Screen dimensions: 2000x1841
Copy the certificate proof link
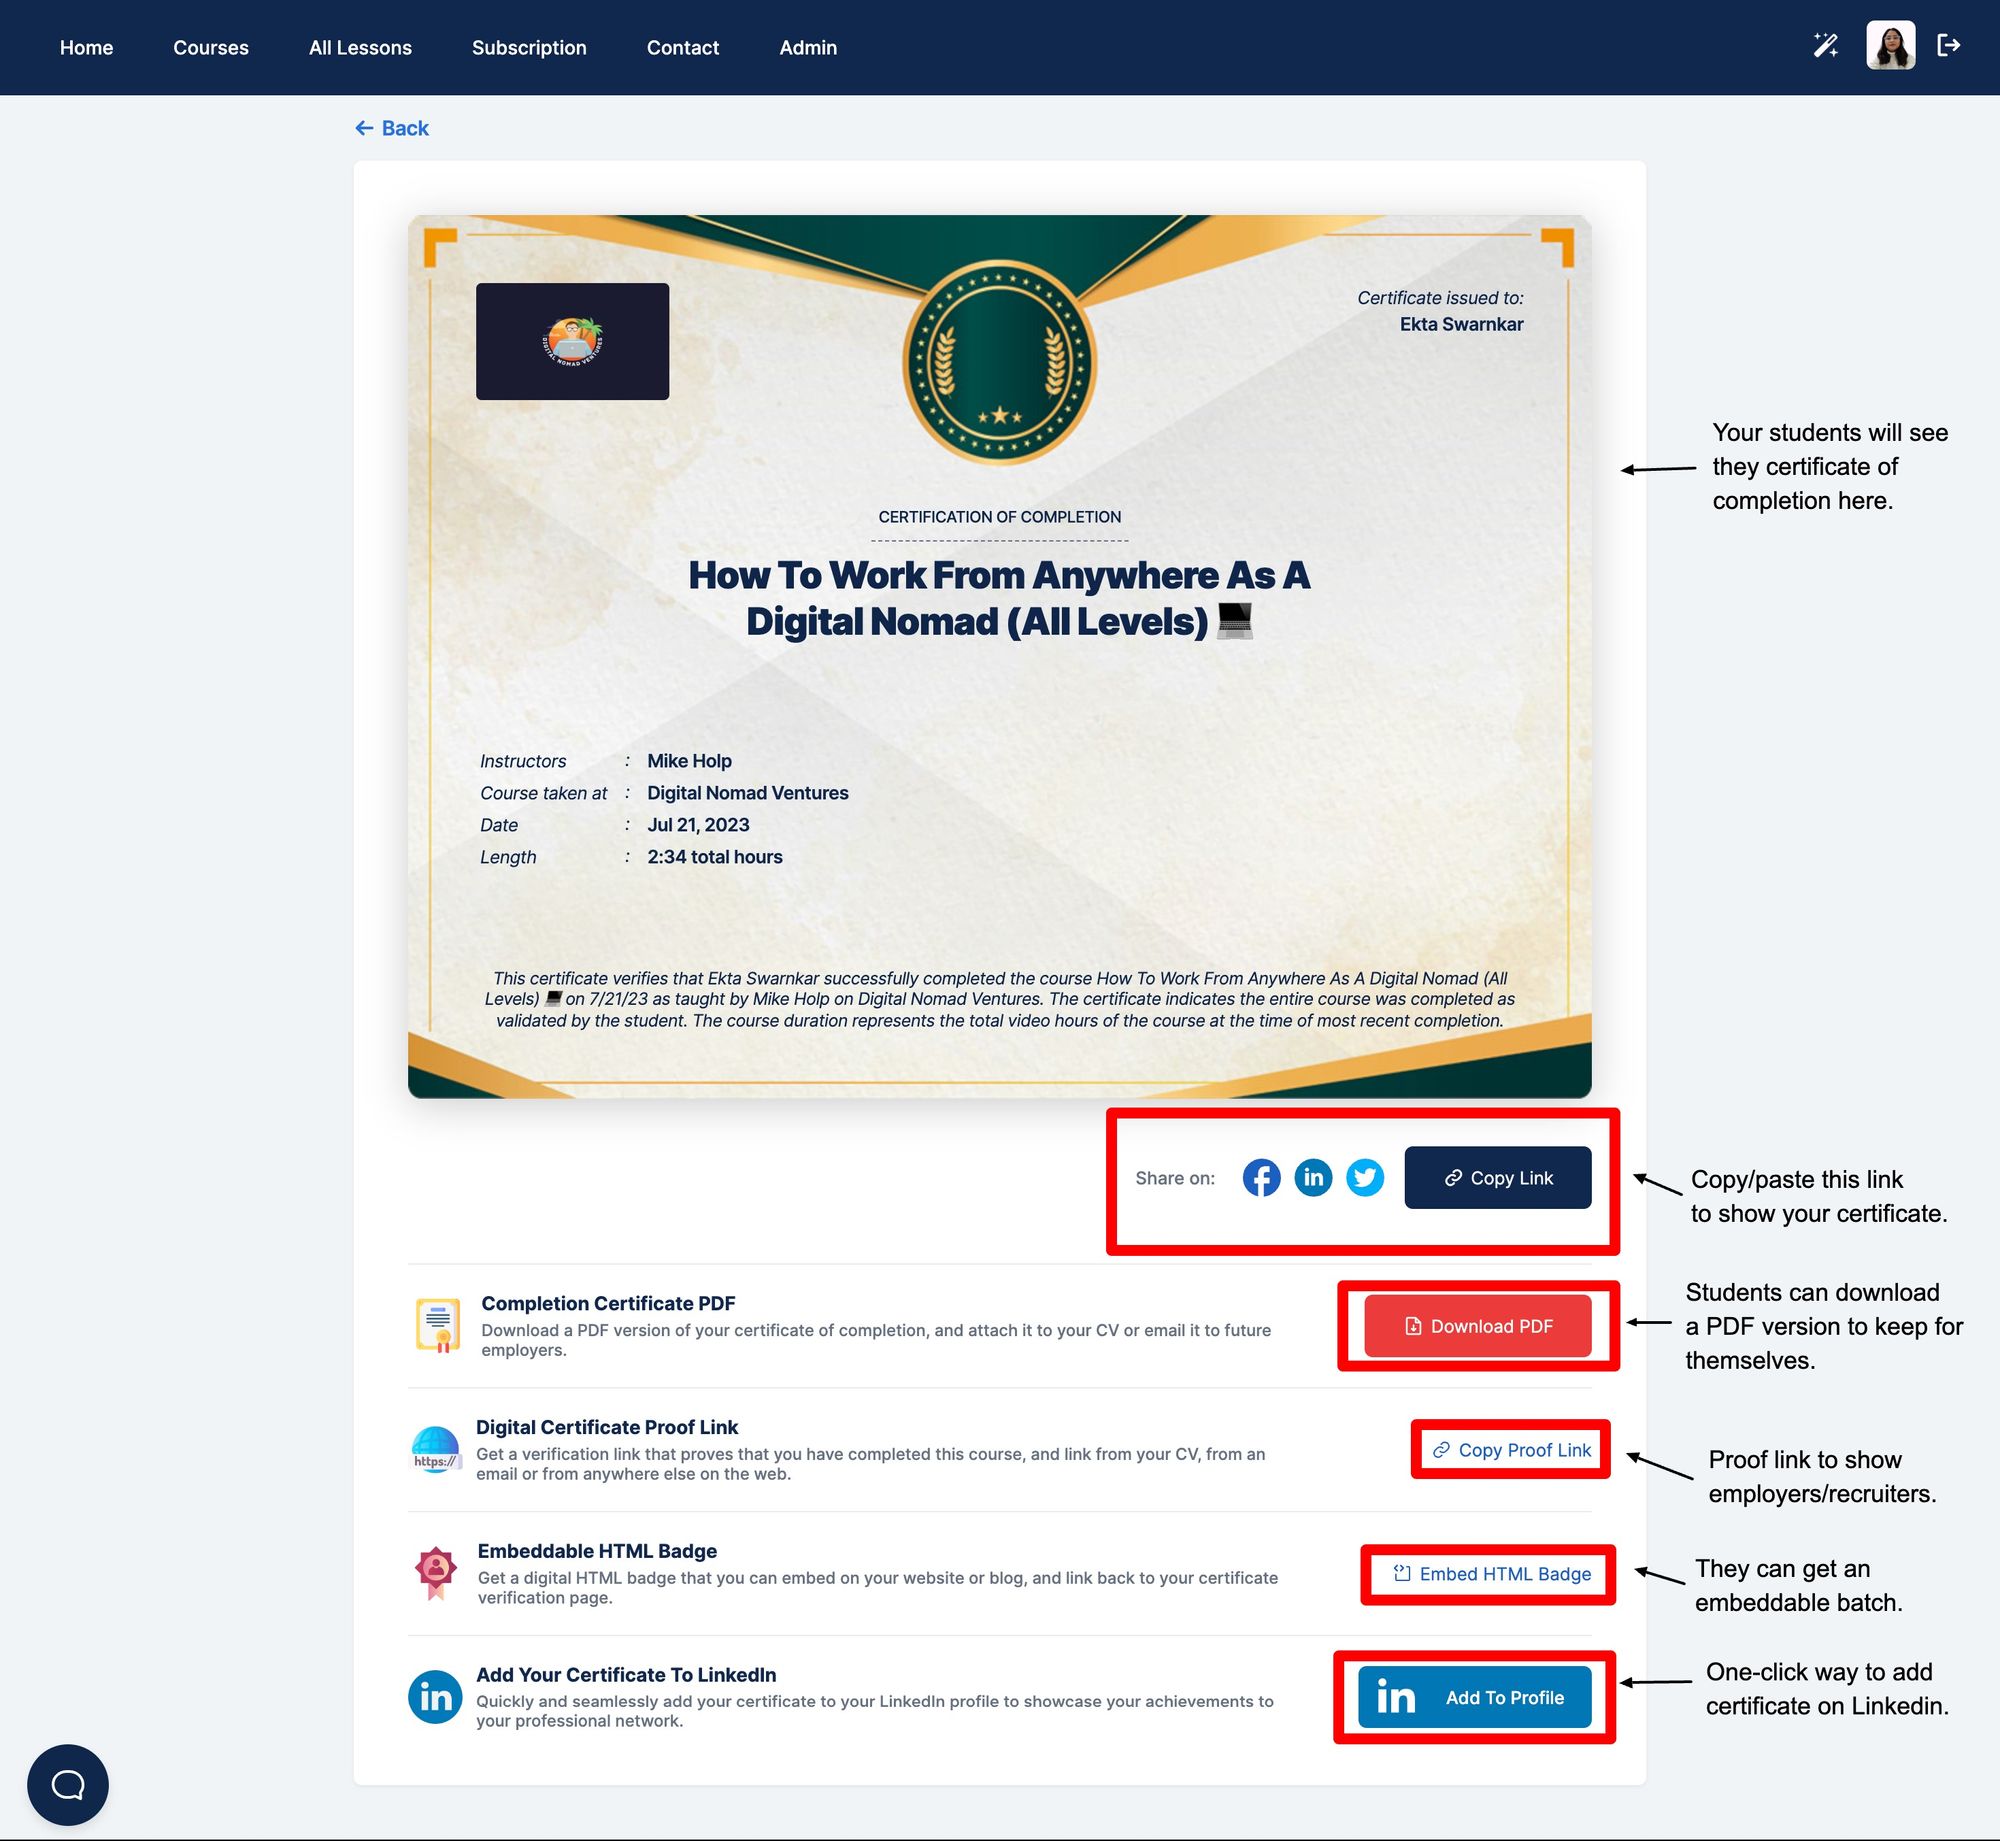[x=1511, y=1449]
